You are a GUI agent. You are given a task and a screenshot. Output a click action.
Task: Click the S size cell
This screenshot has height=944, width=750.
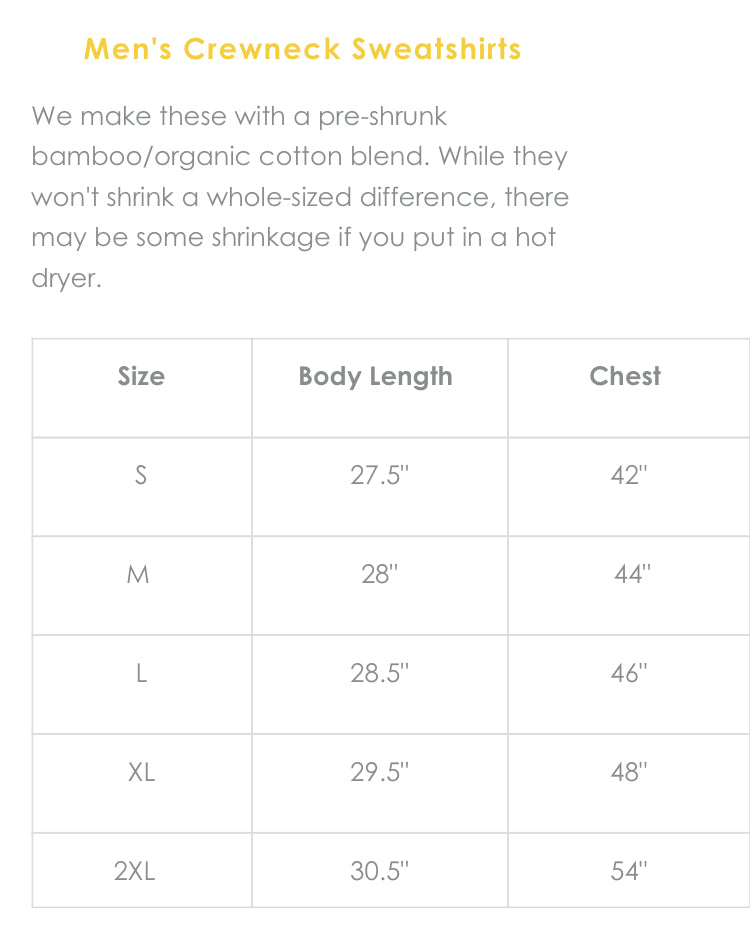pyautogui.click(x=141, y=476)
